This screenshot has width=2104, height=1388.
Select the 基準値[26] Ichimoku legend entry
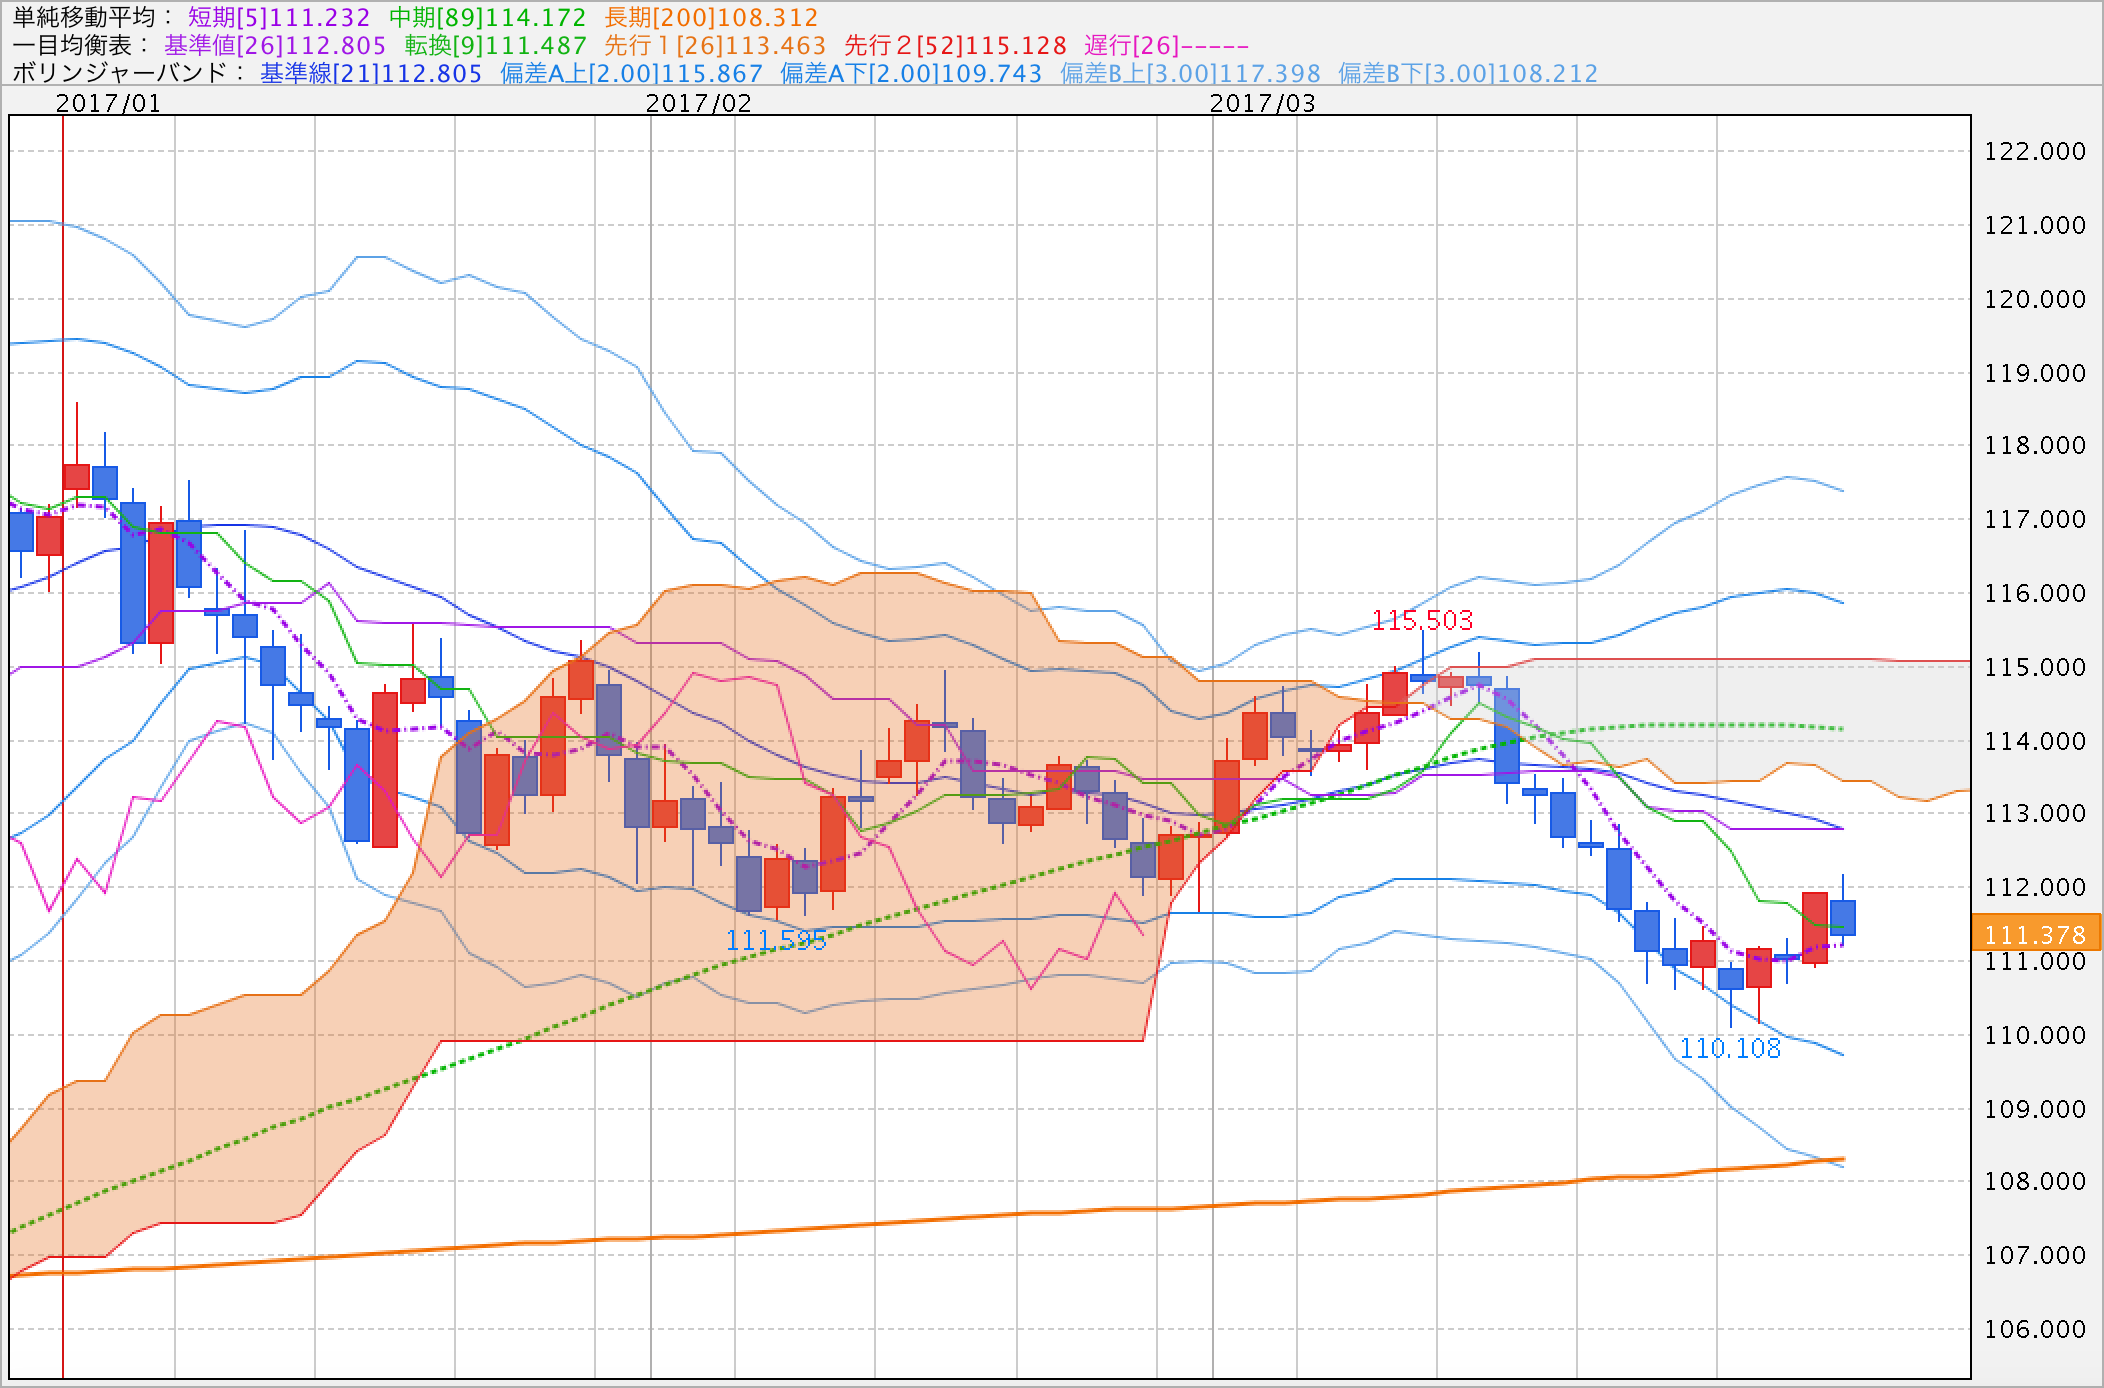[275, 46]
